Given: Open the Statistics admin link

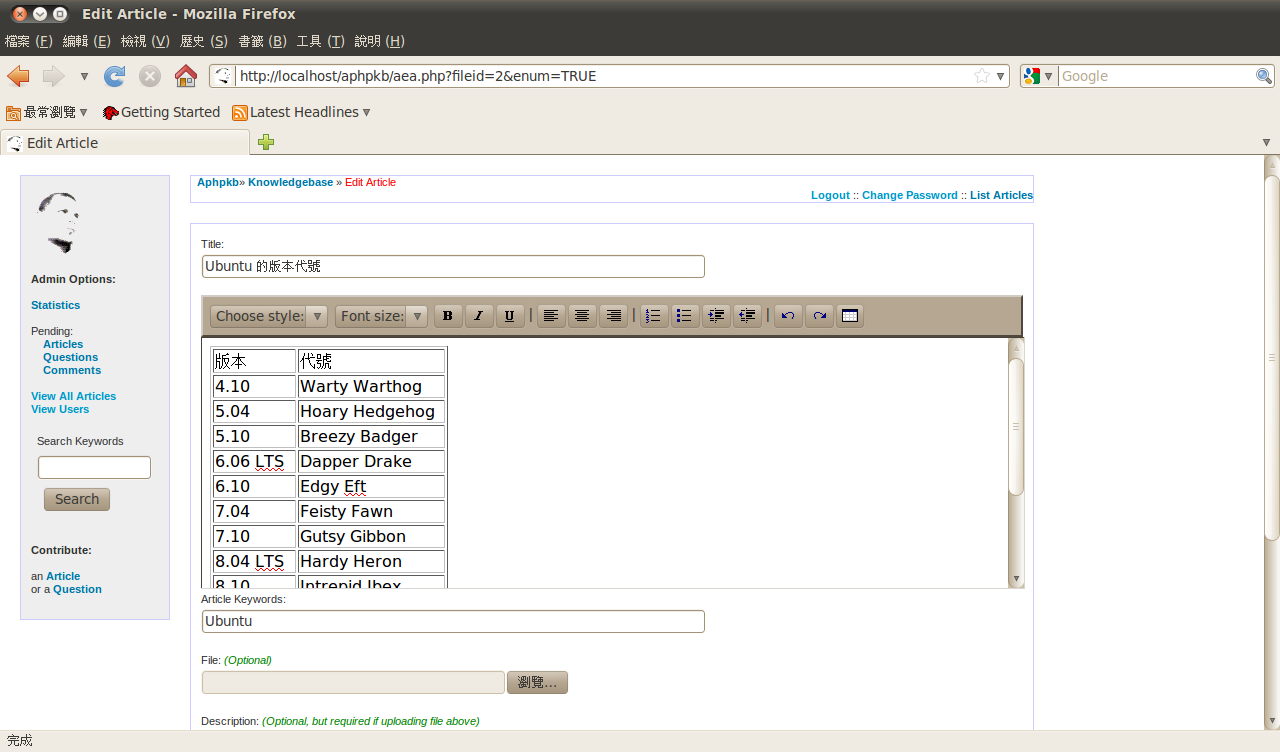Looking at the screenshot, I should pyautogui.click(x=55, y=305).
